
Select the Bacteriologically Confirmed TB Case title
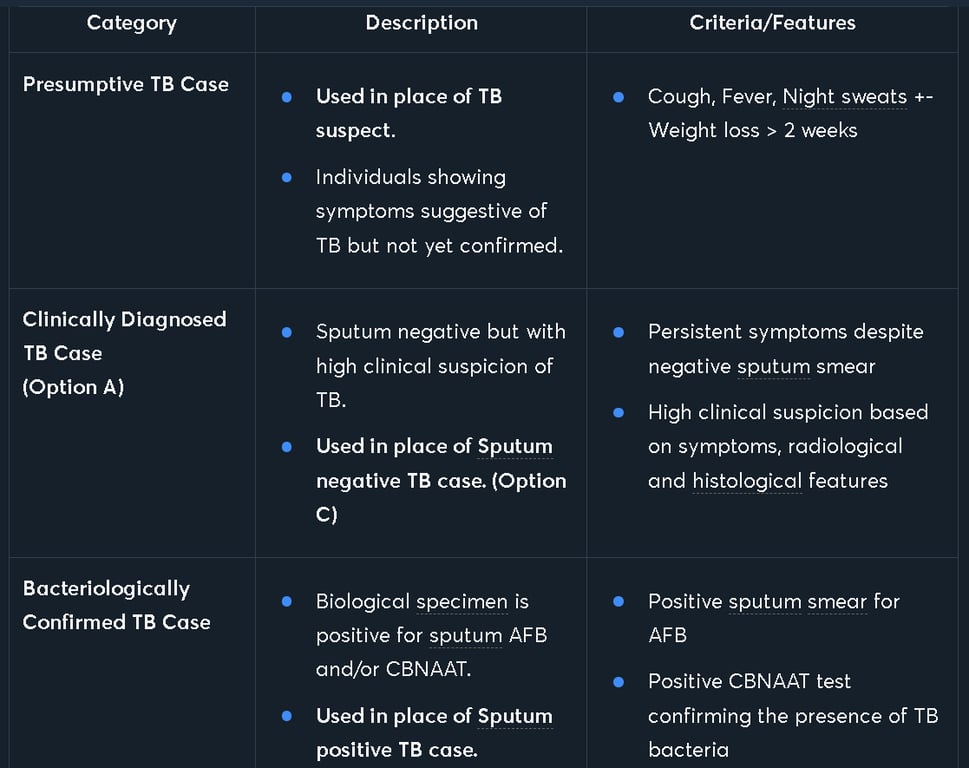116,605
